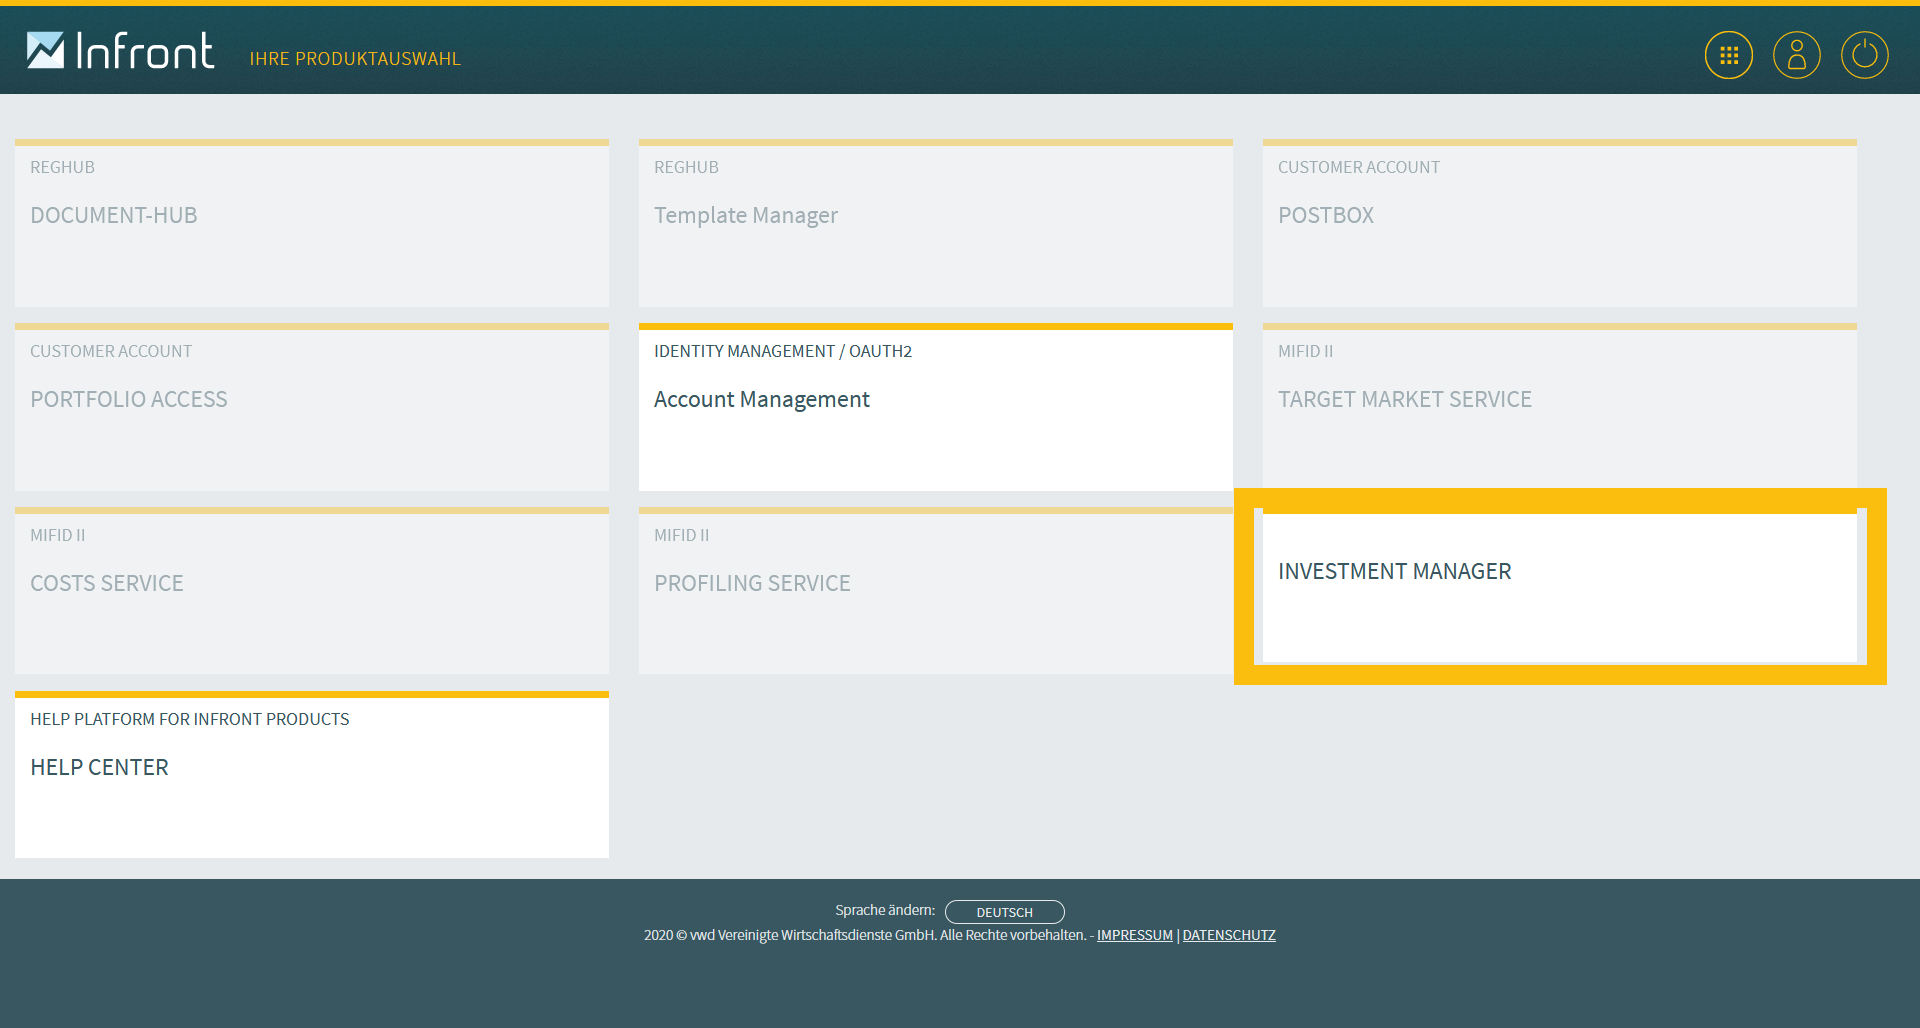The width and height of the screenshot is (1920, 1028).
Task: Switch language with Deutsch button
Action: [1004, 912]
